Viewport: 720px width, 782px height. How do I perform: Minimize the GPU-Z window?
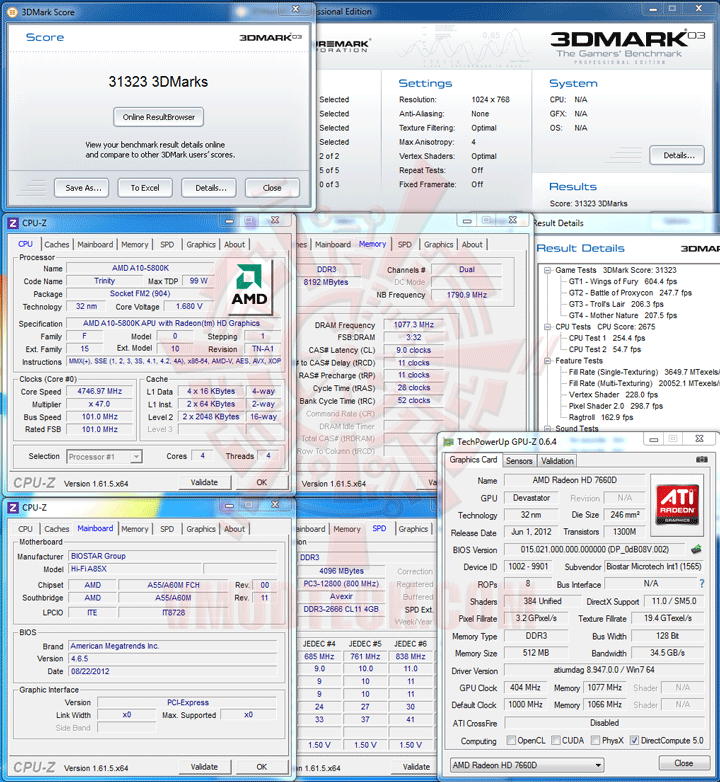654,439
